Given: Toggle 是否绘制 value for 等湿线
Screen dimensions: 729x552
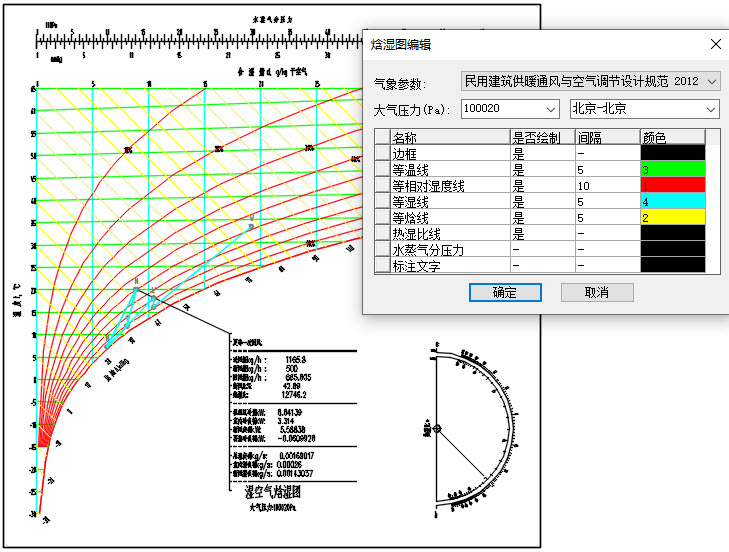Looking at the screenshot, I should [543, 201].
